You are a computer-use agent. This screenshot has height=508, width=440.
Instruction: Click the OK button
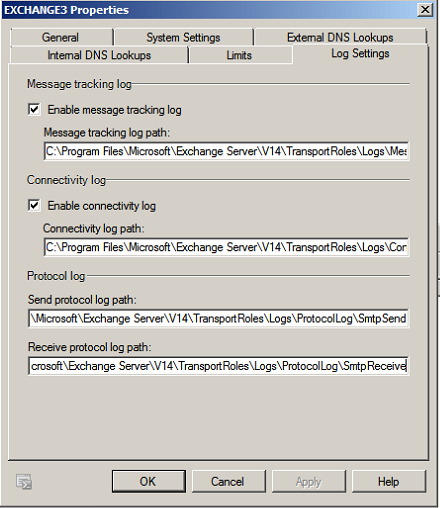click(x=149, y=481)
